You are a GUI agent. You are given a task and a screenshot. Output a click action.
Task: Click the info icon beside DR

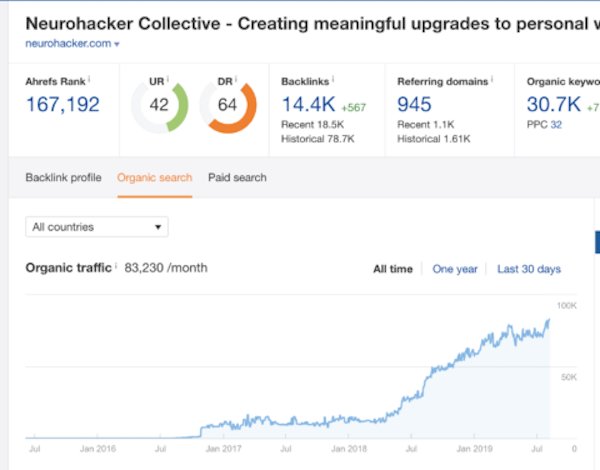(x=236, y=79)
